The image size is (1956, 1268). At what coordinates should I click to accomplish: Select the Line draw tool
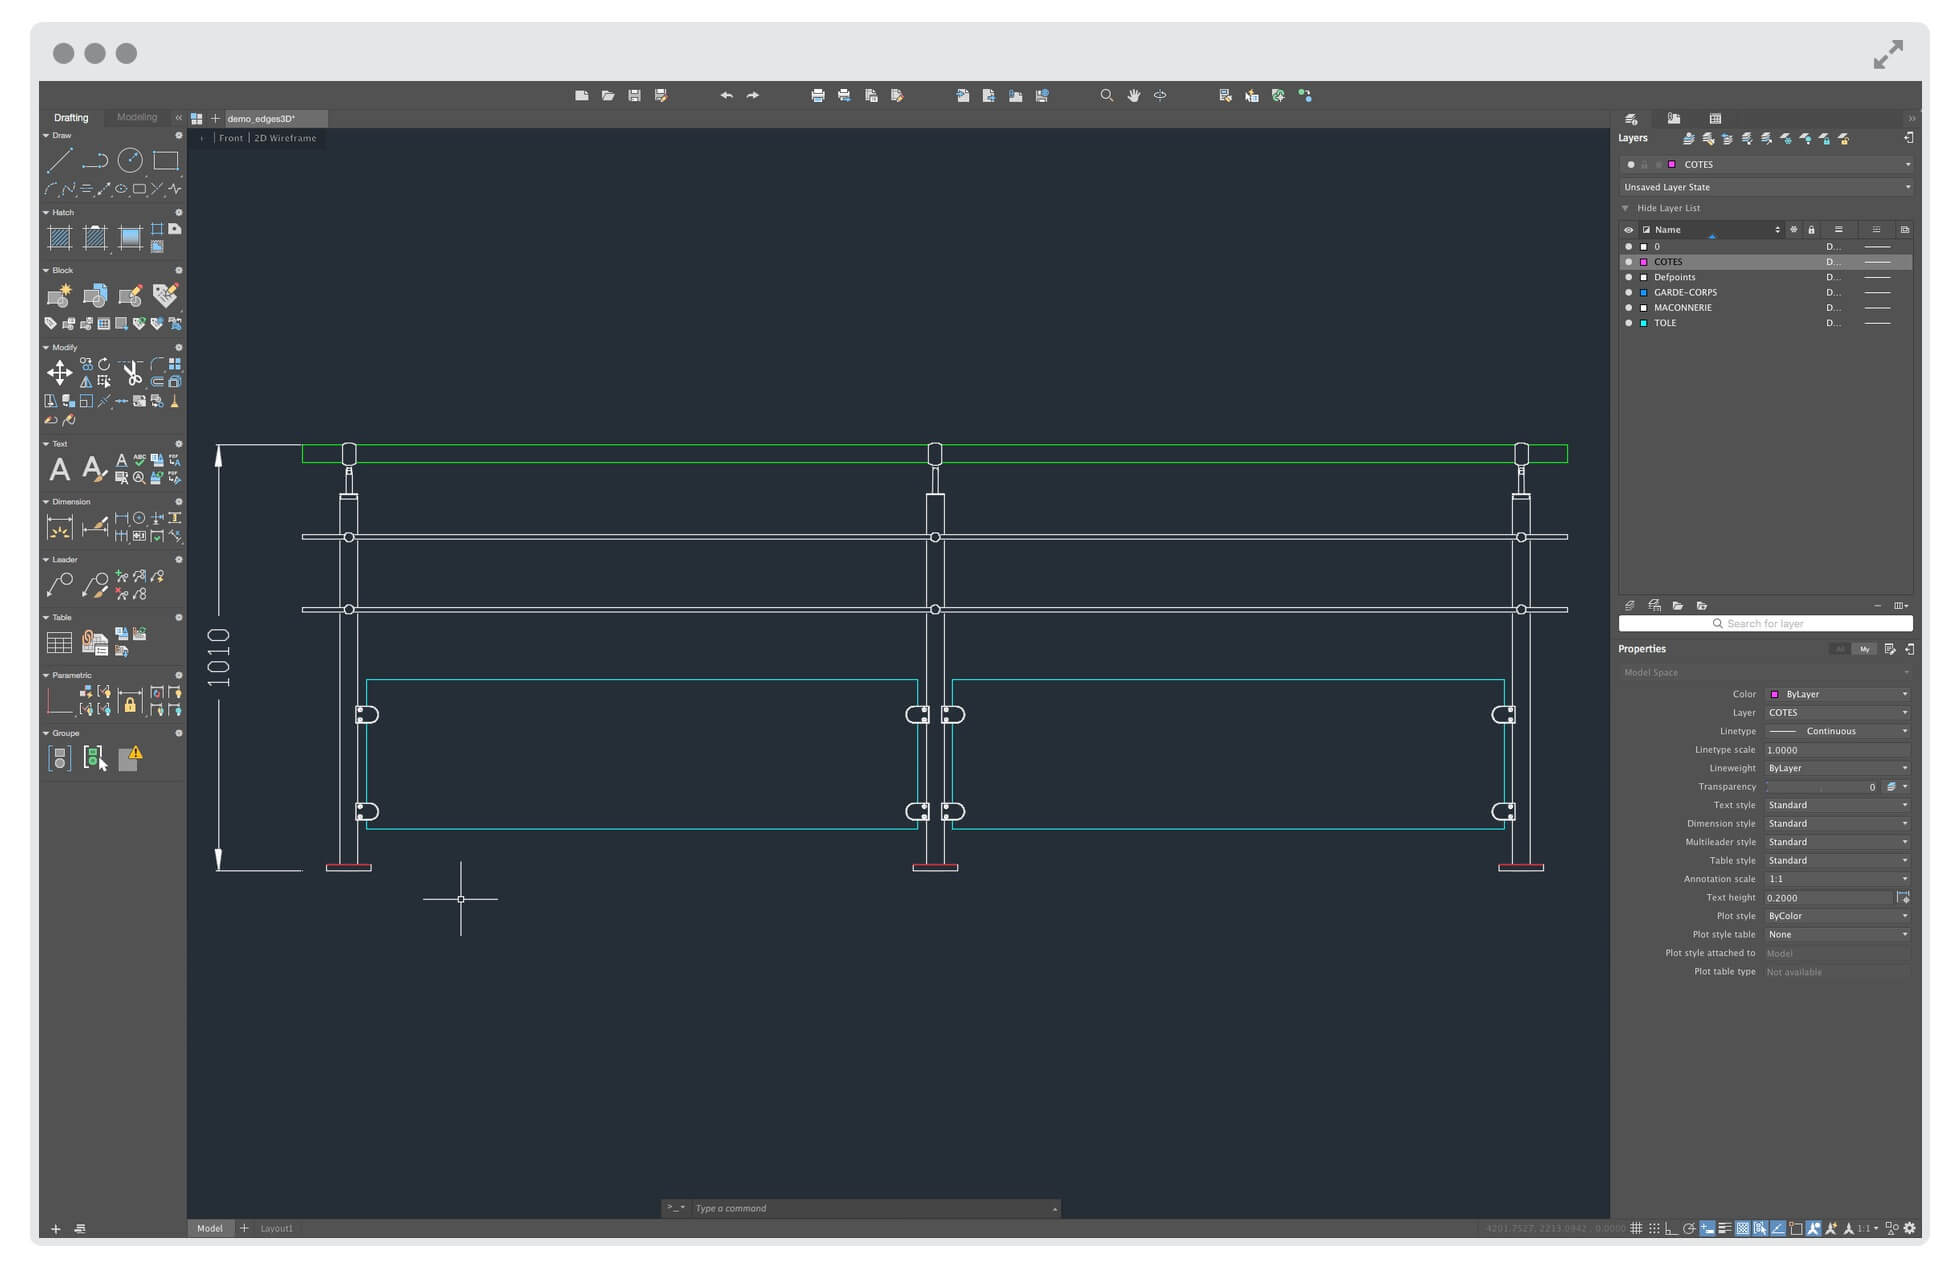(60, 160)
